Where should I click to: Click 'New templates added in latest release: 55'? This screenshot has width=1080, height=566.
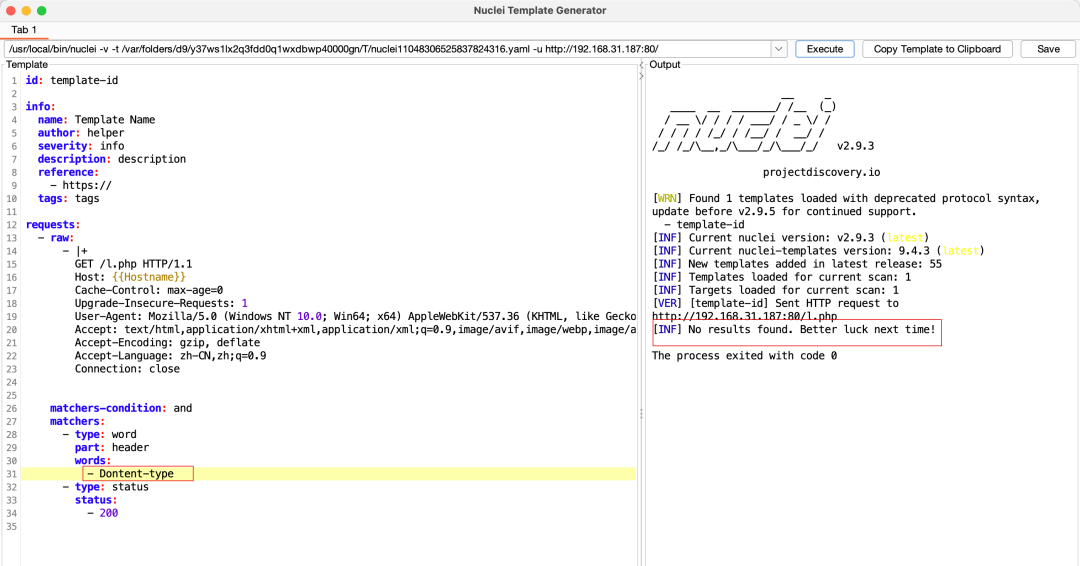click(797, 264)
